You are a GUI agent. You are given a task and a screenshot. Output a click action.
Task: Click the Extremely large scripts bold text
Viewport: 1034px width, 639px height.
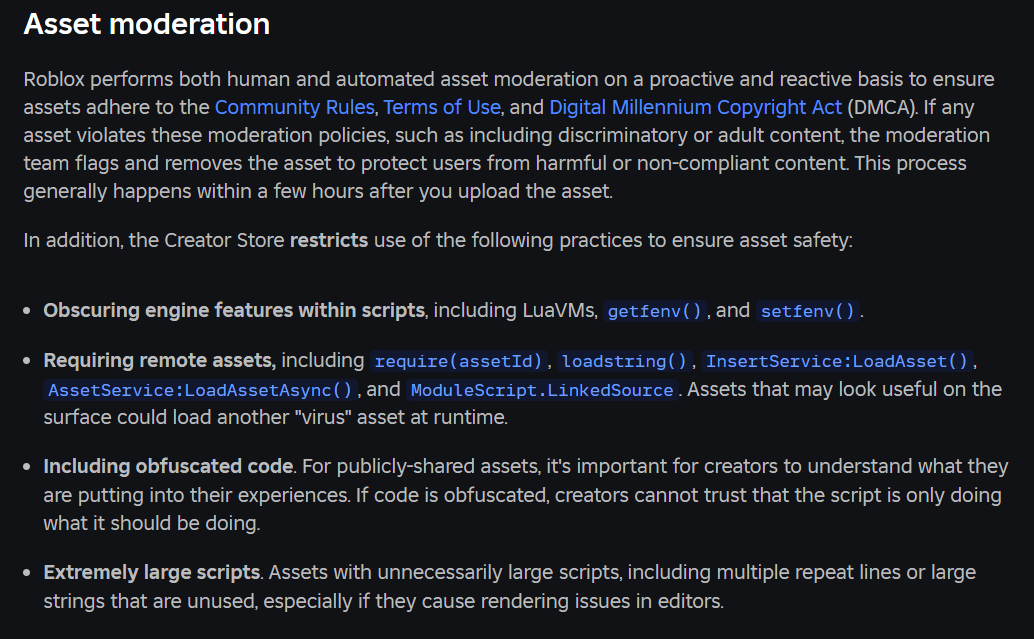(152, 573)
